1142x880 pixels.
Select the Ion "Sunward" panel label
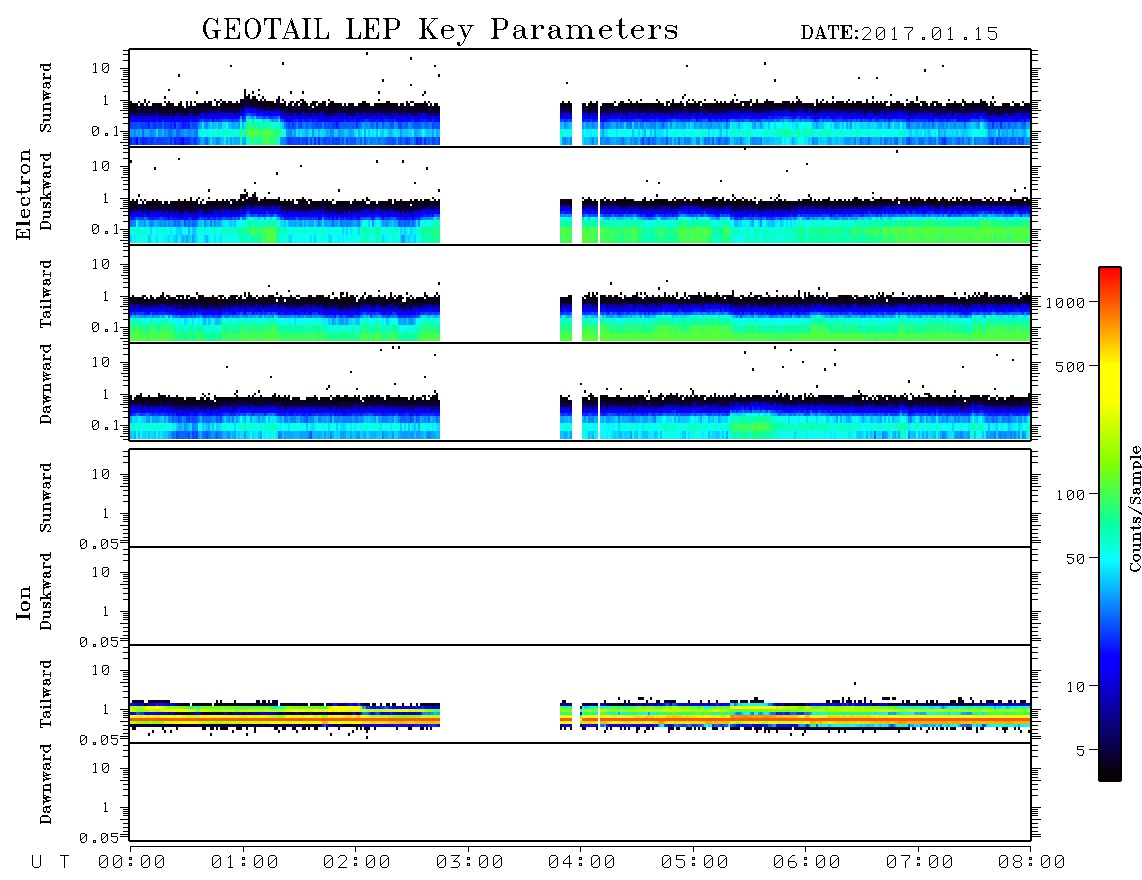[46, 498]
